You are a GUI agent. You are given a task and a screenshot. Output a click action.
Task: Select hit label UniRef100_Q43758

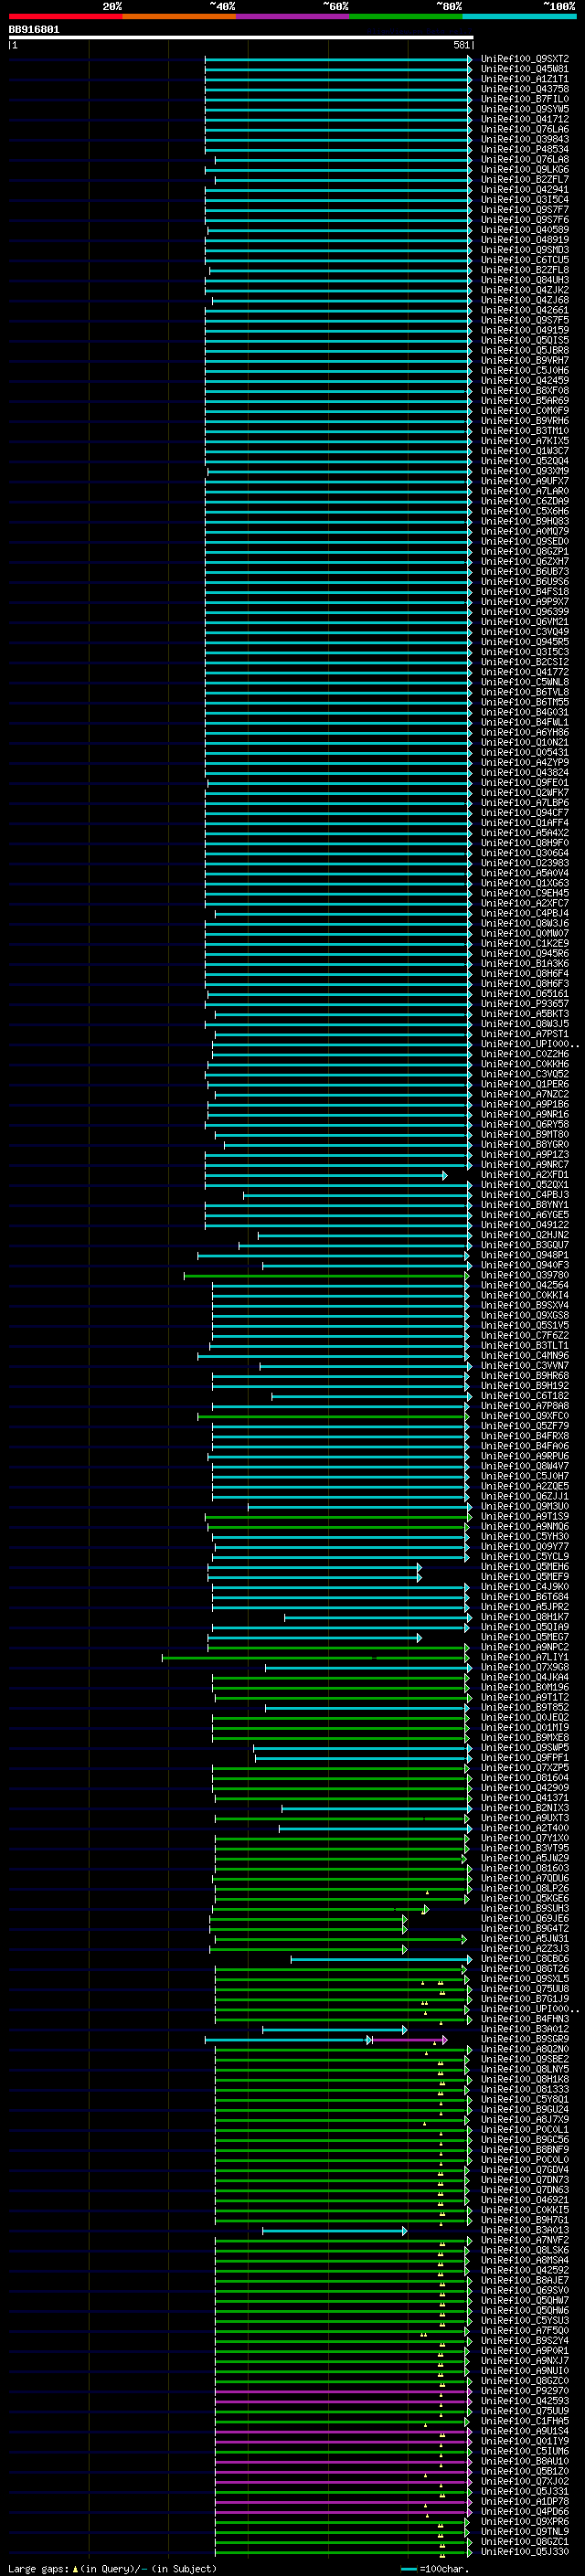click(x=525, y=89)
